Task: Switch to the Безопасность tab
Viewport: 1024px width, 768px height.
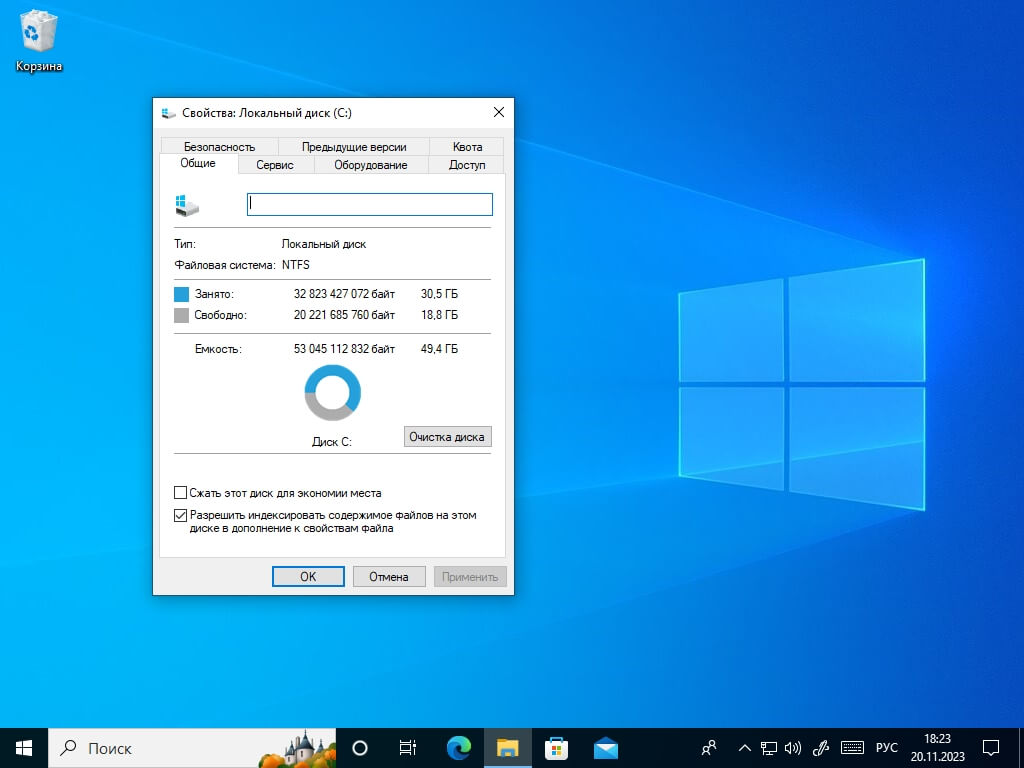Action: (219, 147)
